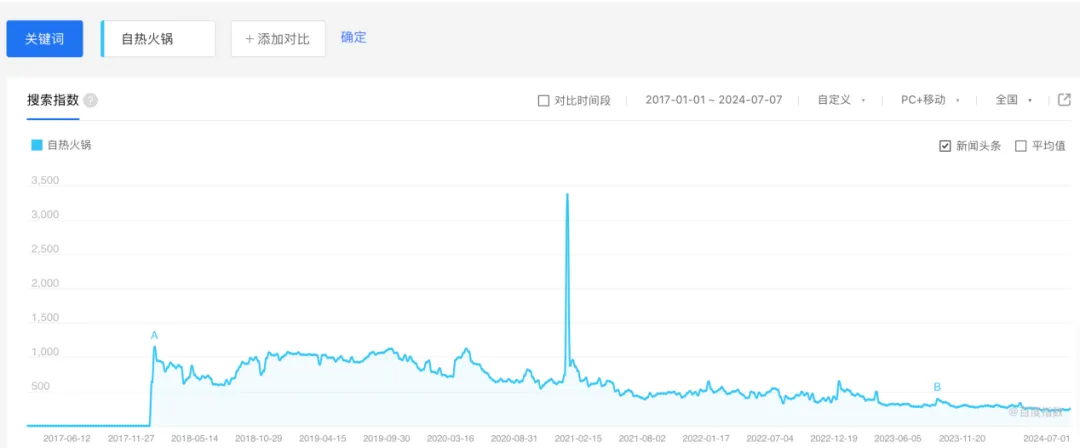
Task: Toggle the 对比时间段 checkbox
Action: (544, 100)
